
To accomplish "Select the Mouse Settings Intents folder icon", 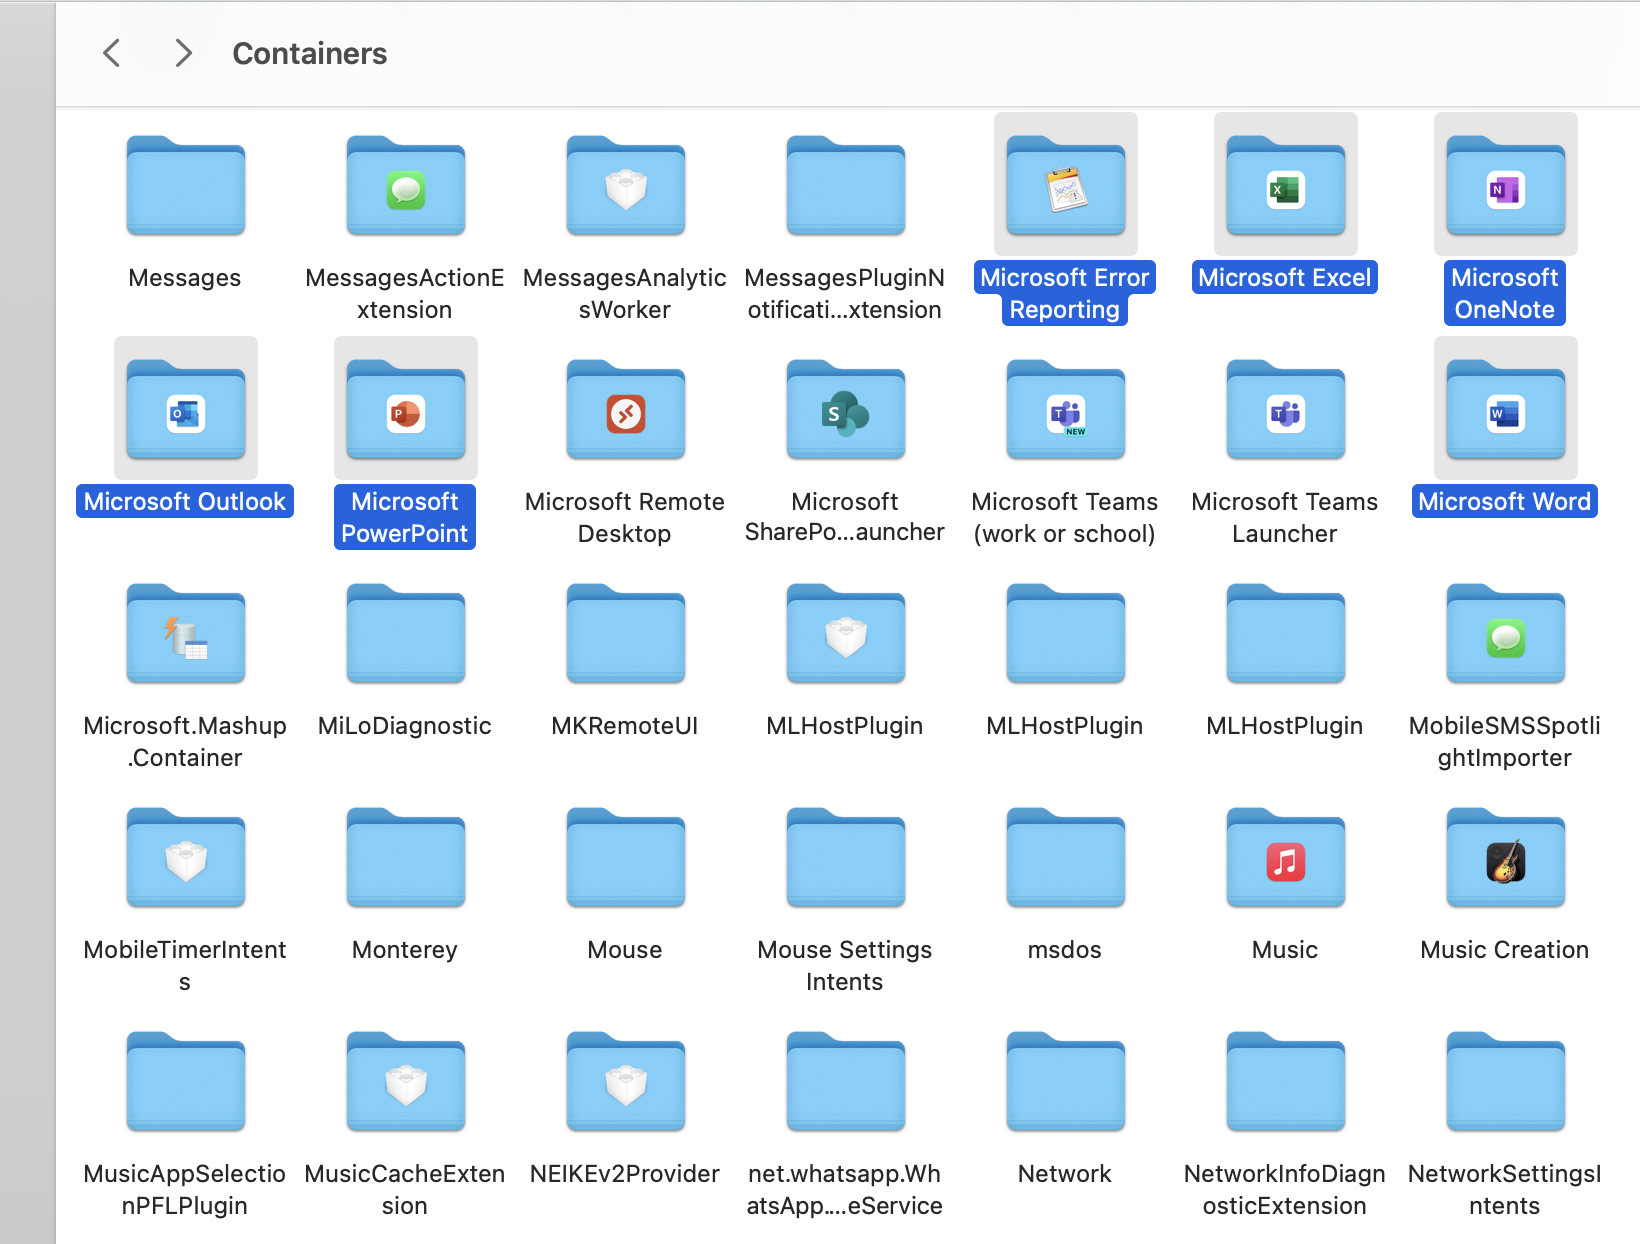I will [846, 857].
